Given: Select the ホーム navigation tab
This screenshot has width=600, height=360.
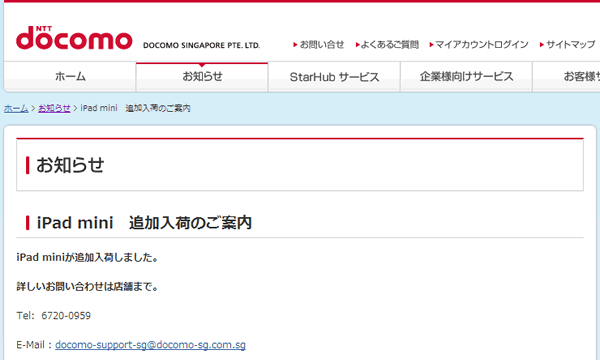Looking at the screenshot, I should click(x=70, y=77).
